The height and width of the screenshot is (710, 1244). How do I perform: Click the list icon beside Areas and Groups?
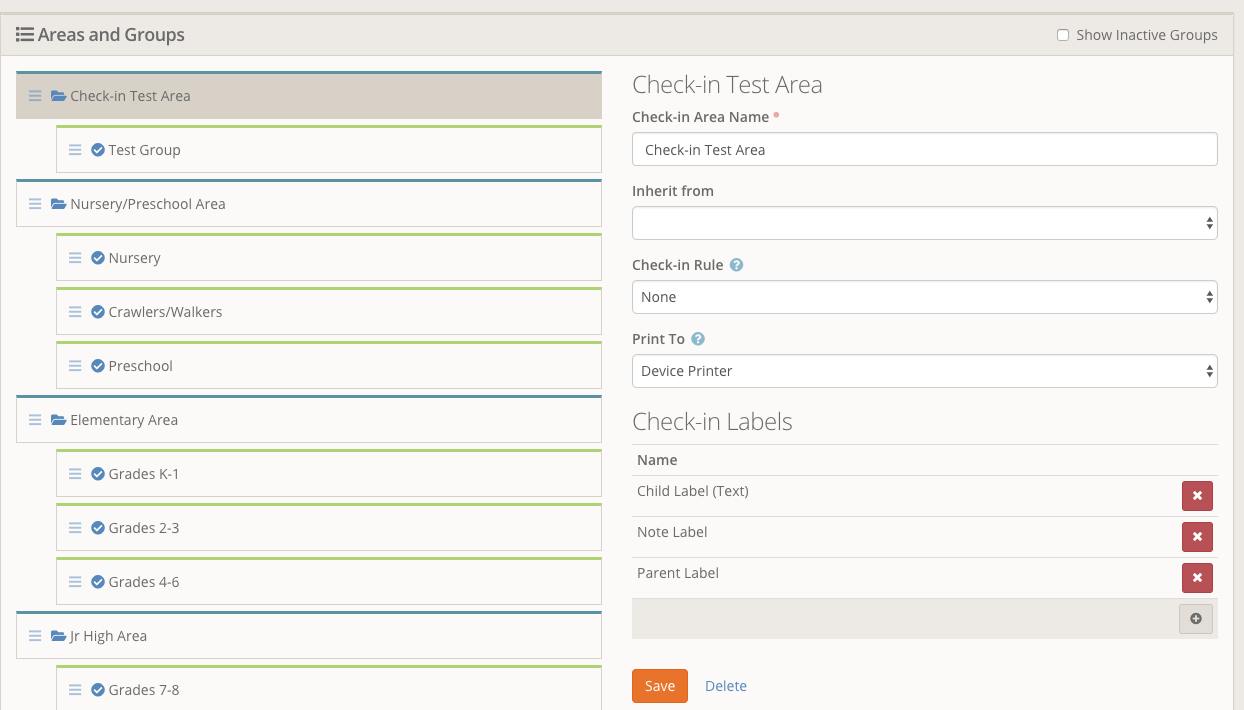(x=24, y=34)
